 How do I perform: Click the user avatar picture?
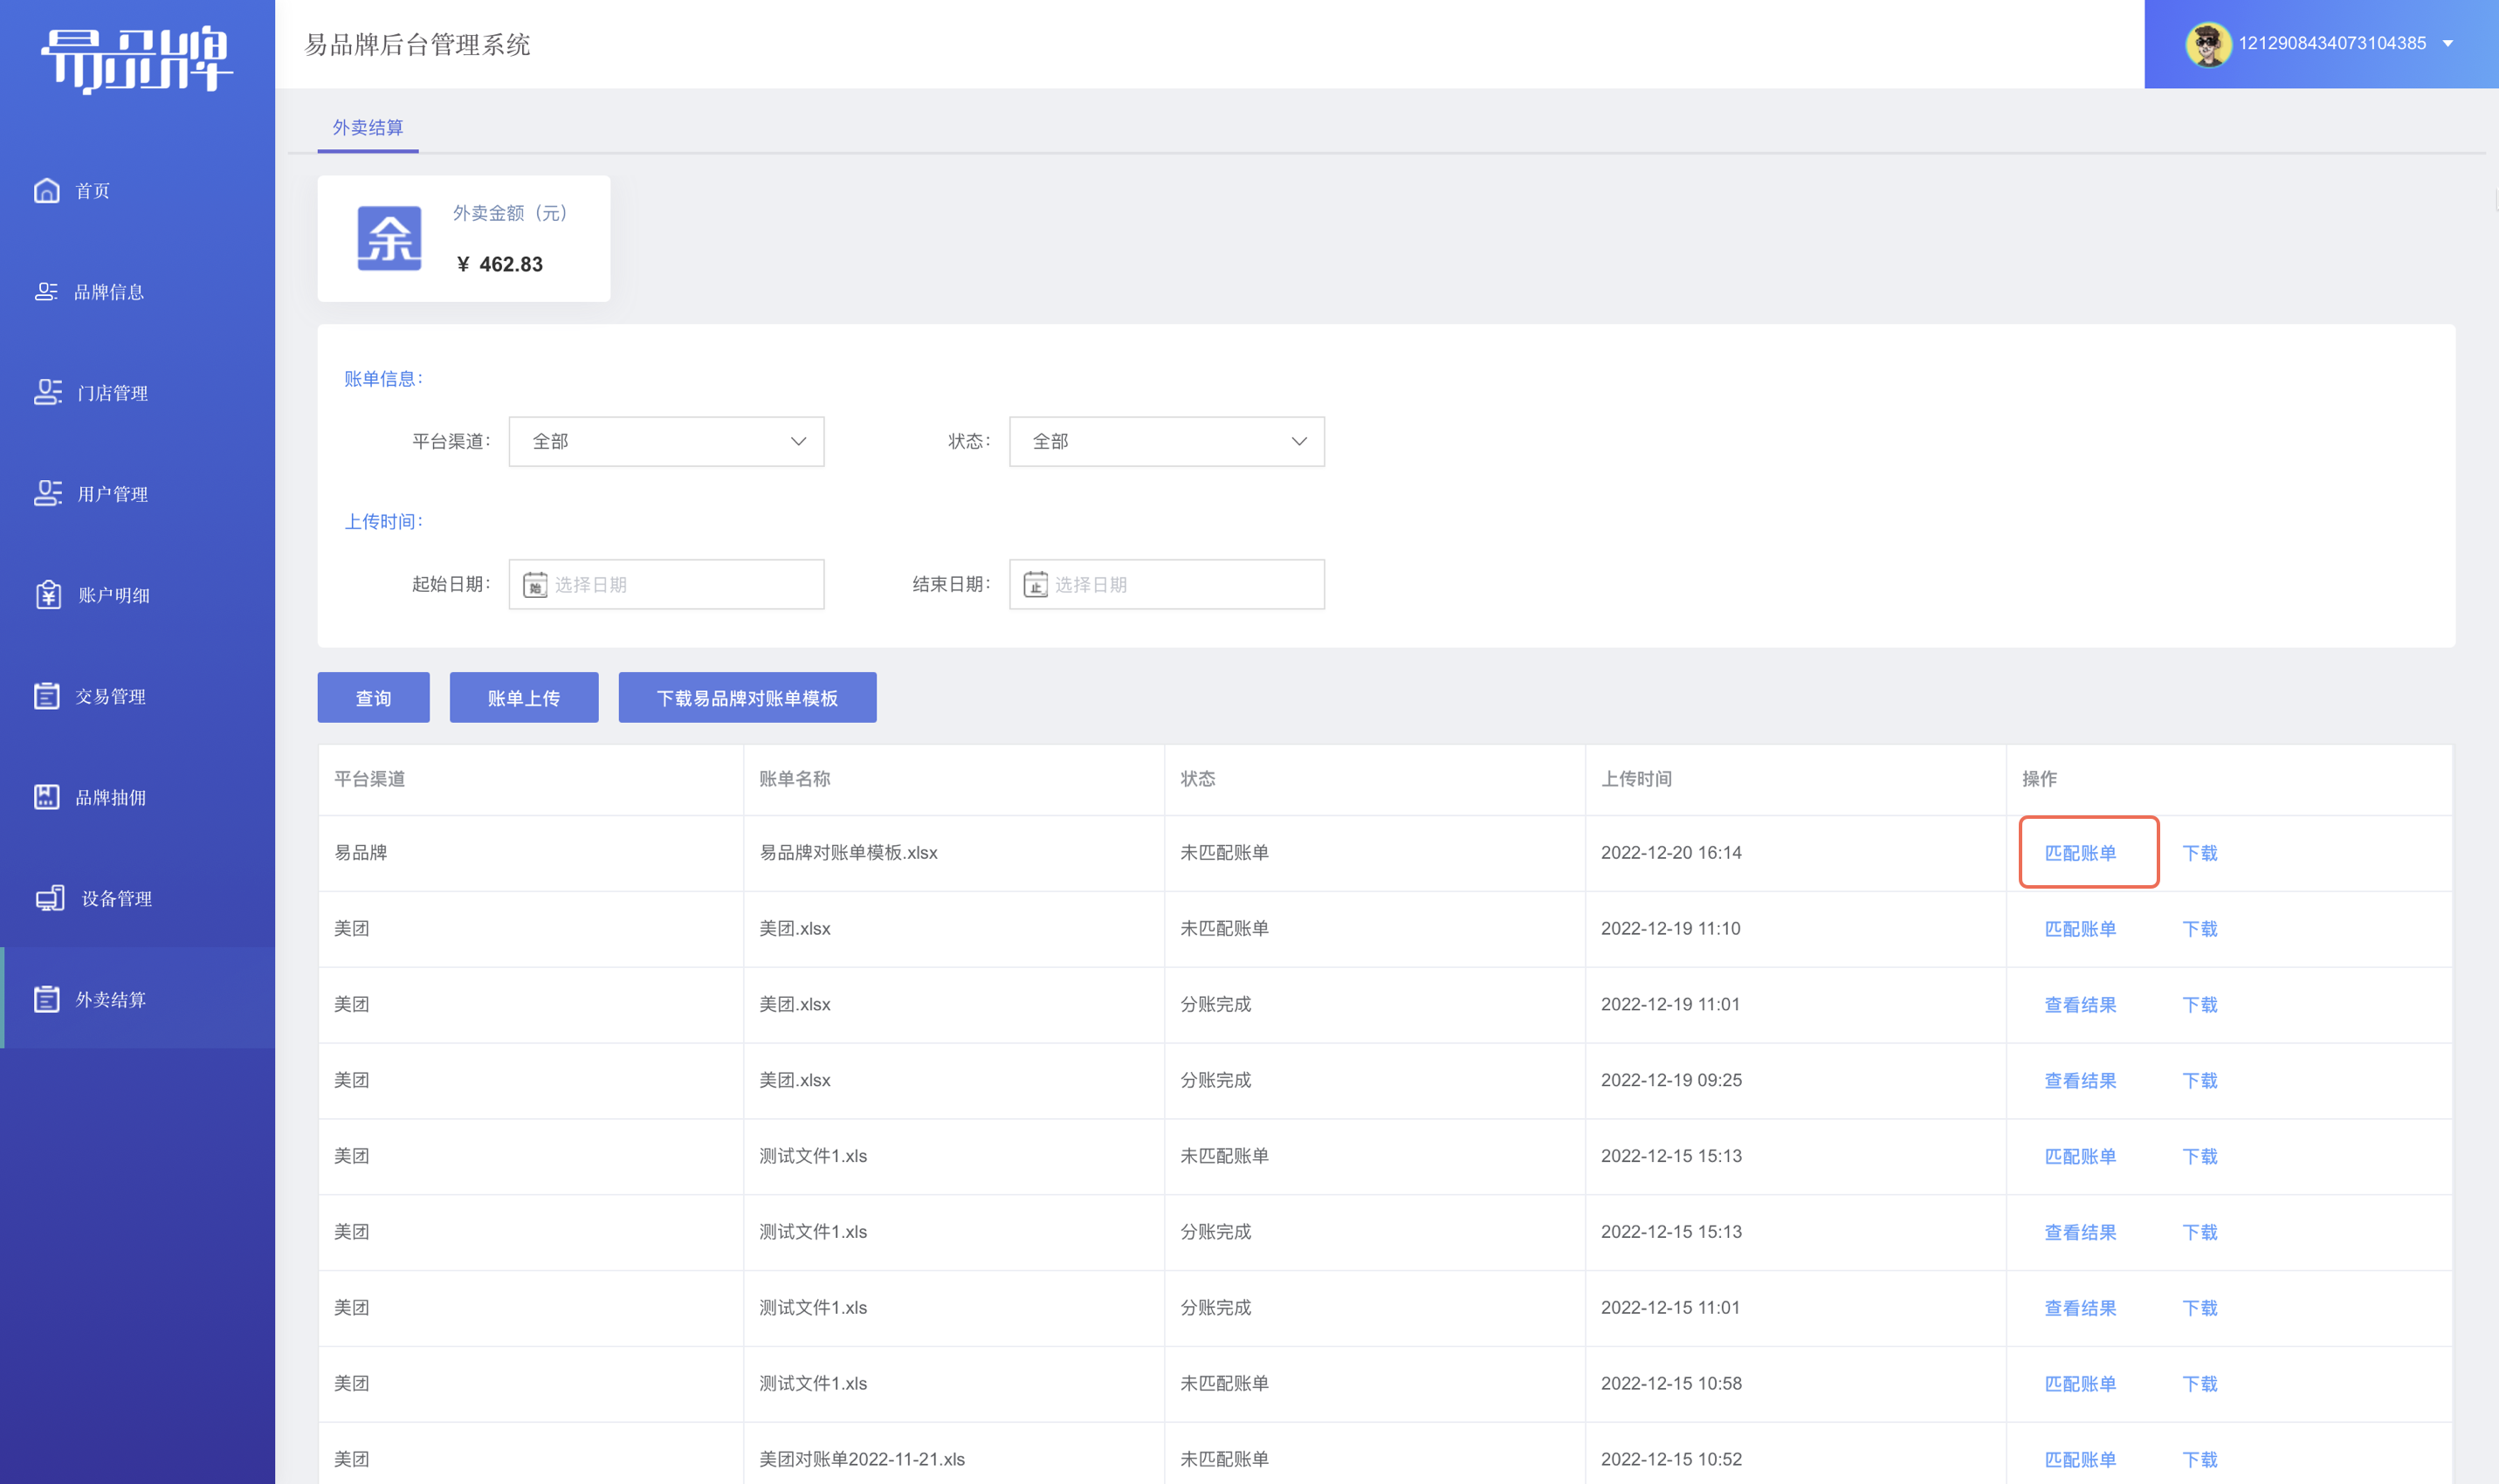(2206, 44)
